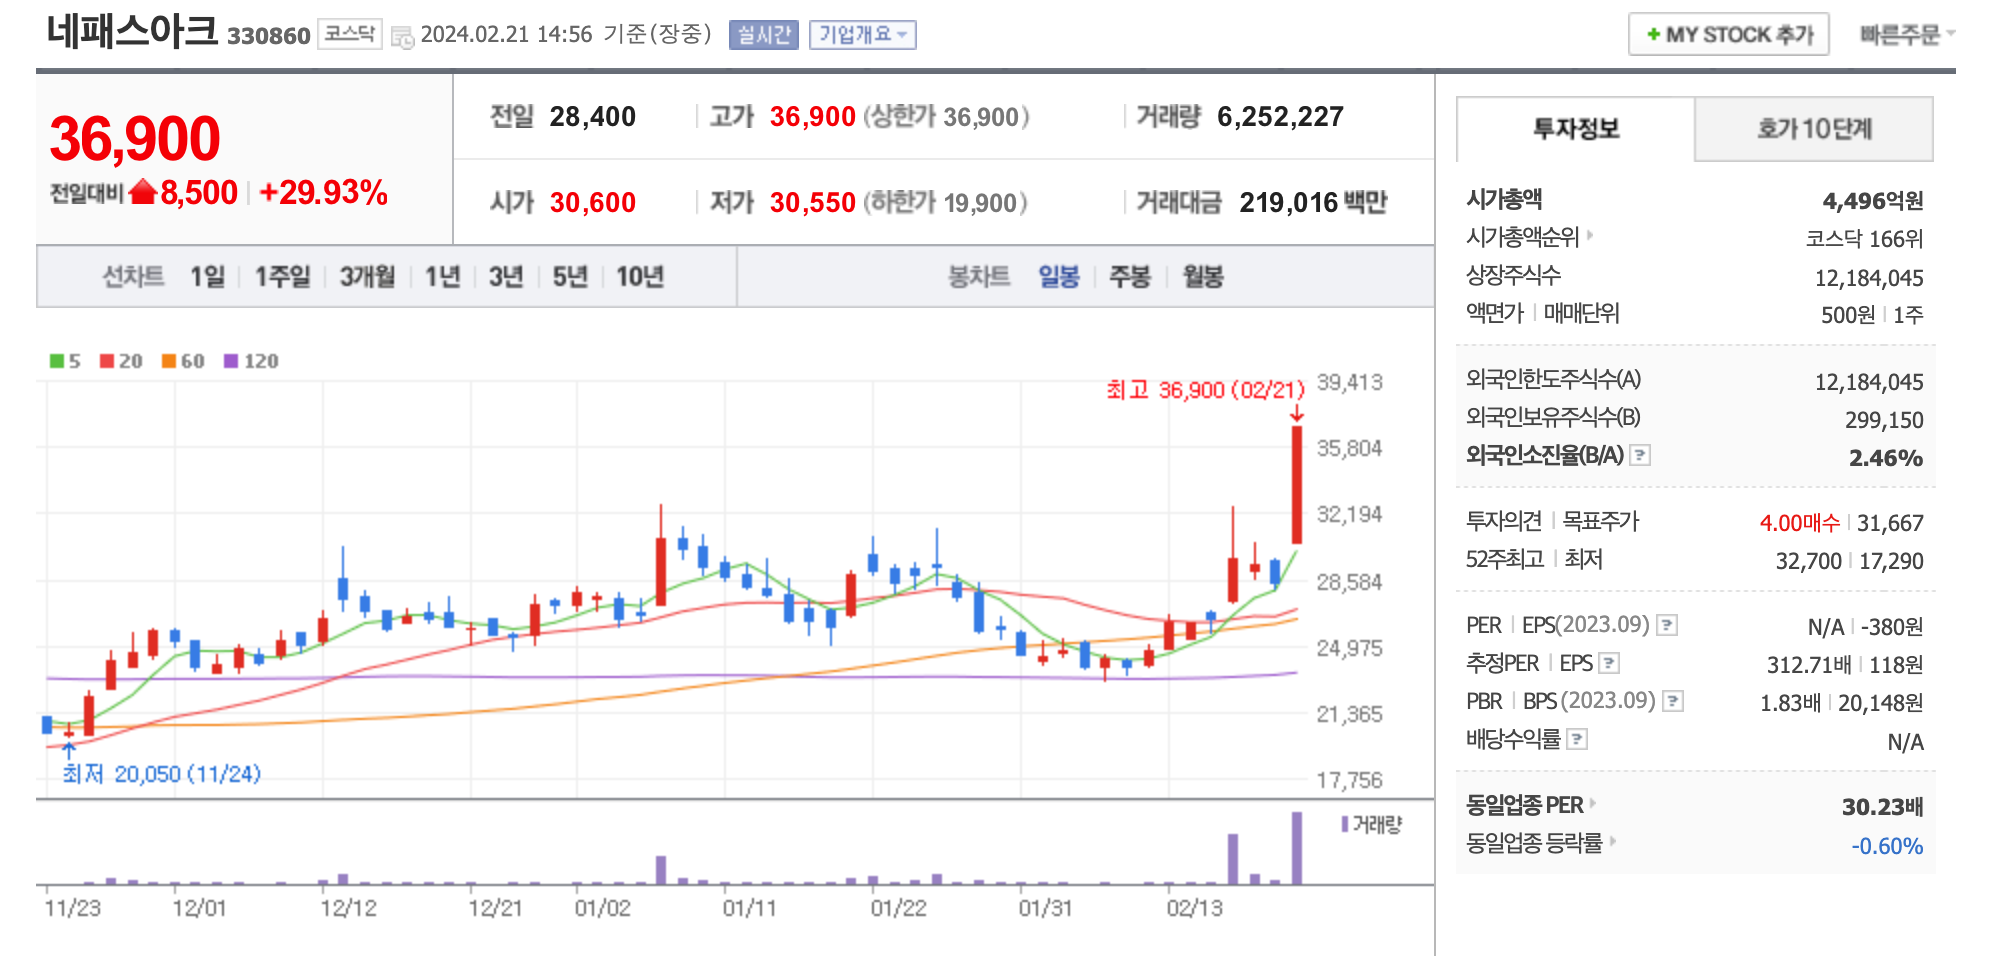Click the BPS(2023.09) help icon

(x=1671, y=701)
